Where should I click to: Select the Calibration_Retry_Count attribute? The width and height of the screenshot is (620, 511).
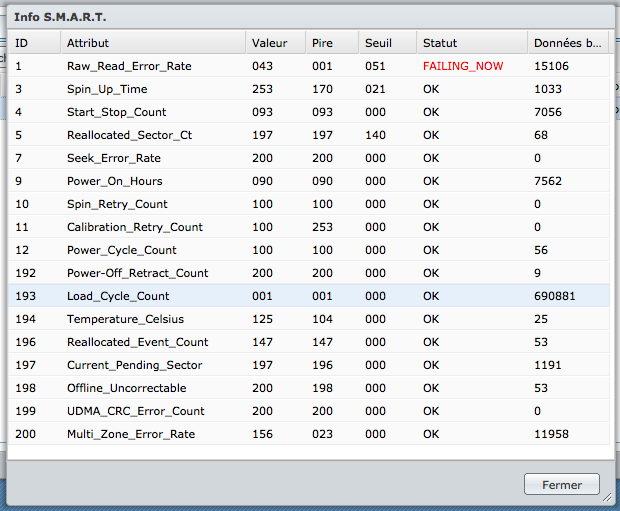pos(135,227)
